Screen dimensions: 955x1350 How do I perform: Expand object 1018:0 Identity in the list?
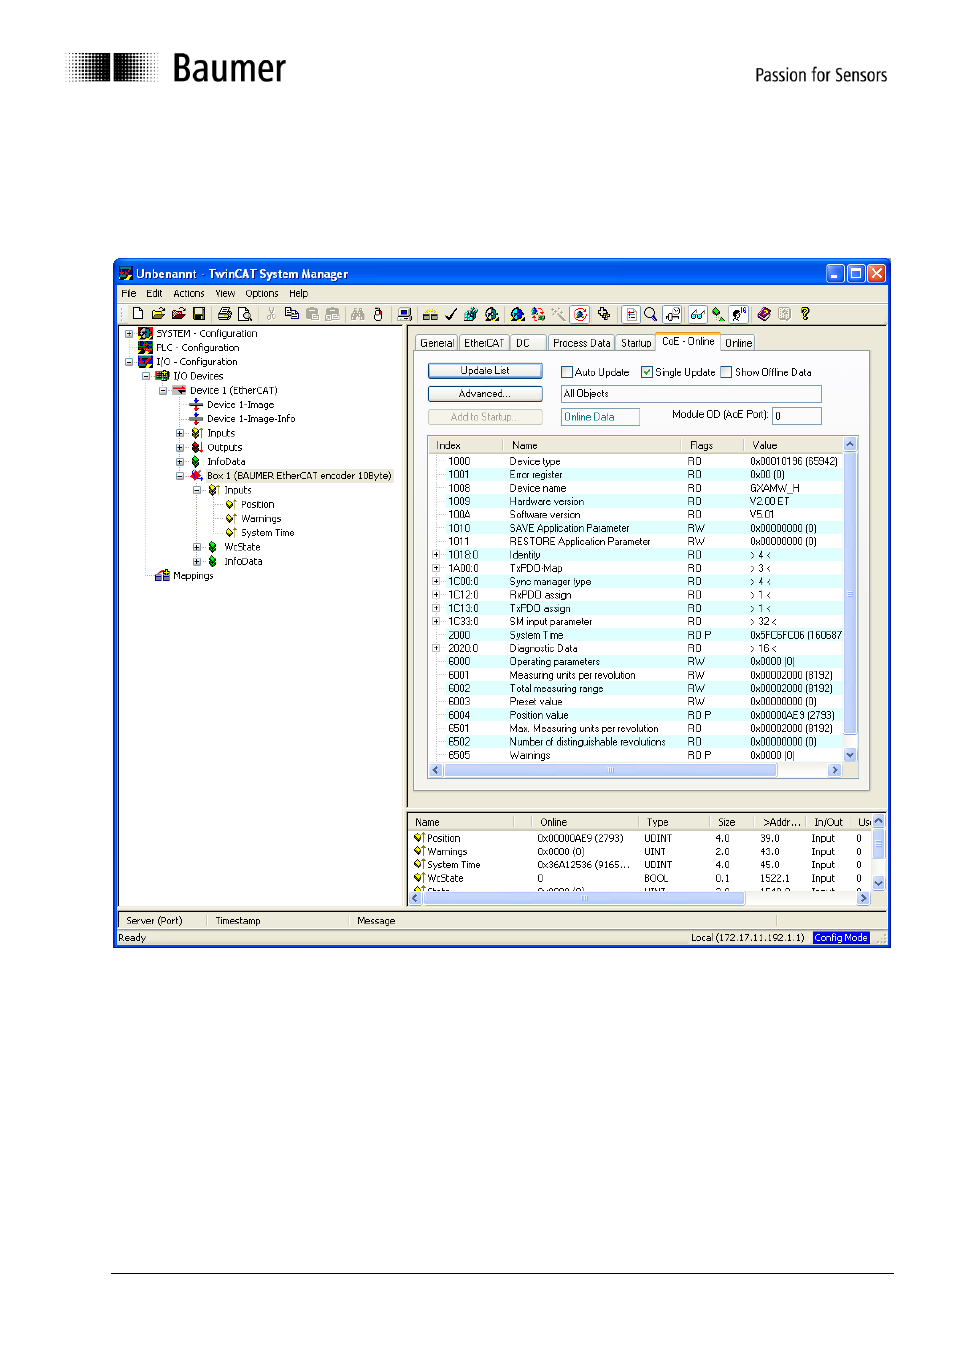(x=436, y=555)
